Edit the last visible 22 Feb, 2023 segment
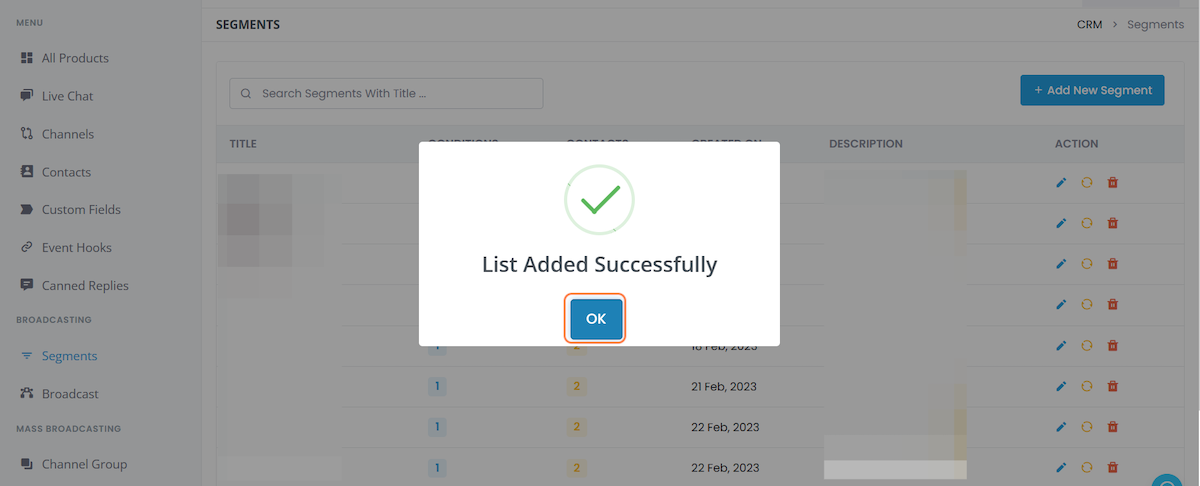The height and width of the screenshot is (486, 1200). click(1061, 467)
